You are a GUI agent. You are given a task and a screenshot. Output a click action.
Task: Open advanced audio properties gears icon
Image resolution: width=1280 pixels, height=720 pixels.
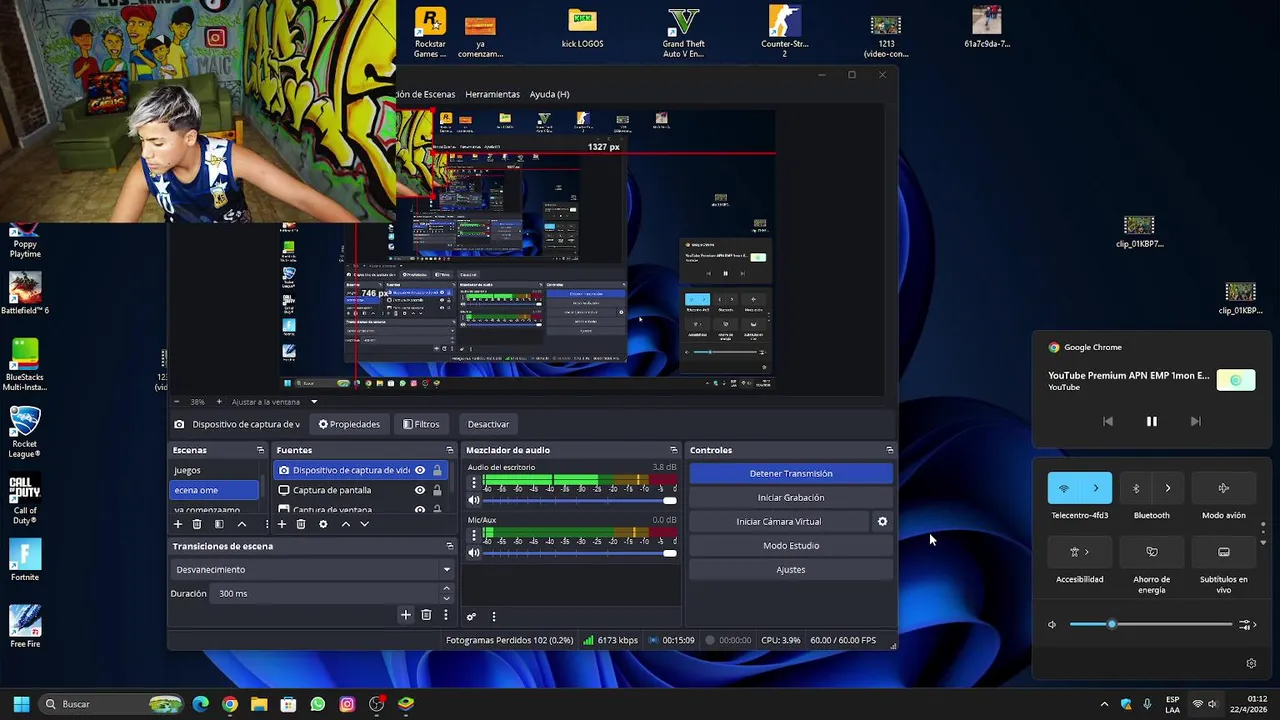[471, 616]
